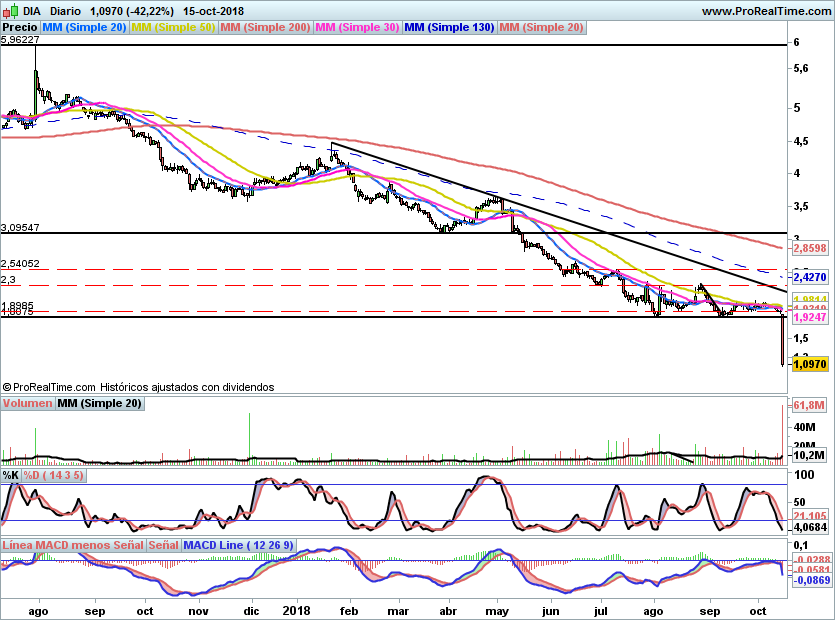This screenshot has width=835, height=620.
Task: Click the 61,8M volume value tag
Action: point(808,405)
